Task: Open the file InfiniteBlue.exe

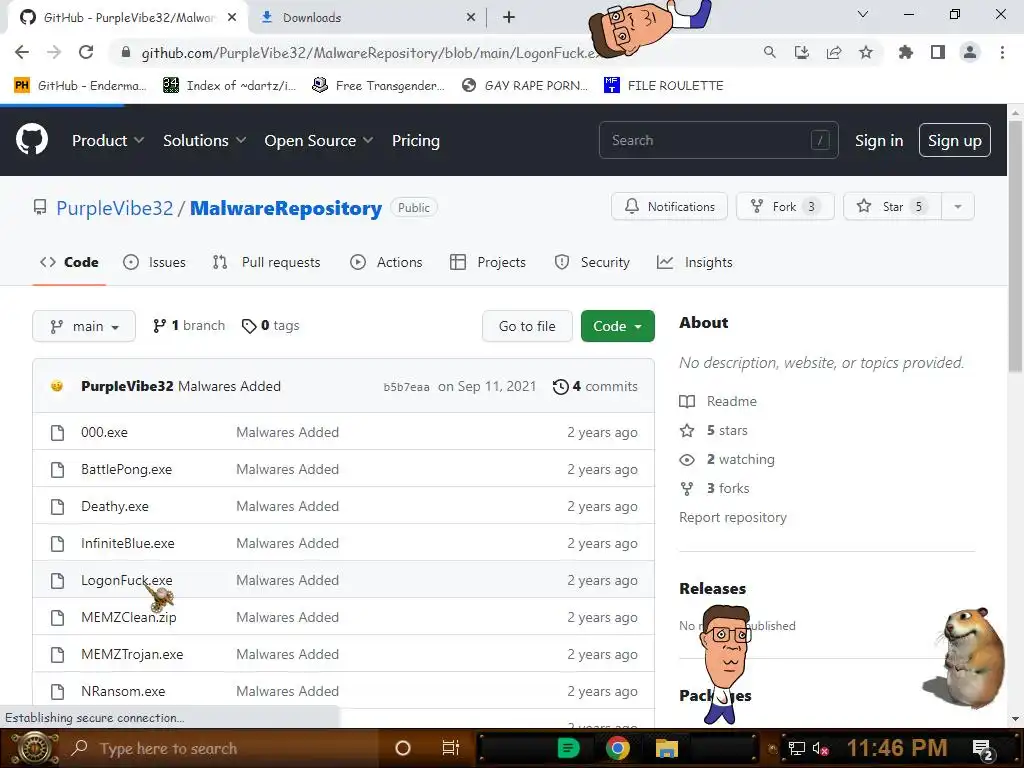Action: click(x=128, y=543)
